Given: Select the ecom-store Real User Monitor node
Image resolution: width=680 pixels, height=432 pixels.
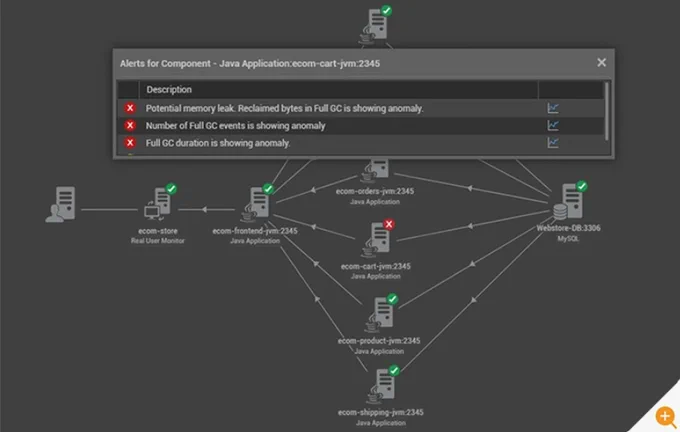Looking at the screenshot, I should pyautogui.click(x=157, y=204).
